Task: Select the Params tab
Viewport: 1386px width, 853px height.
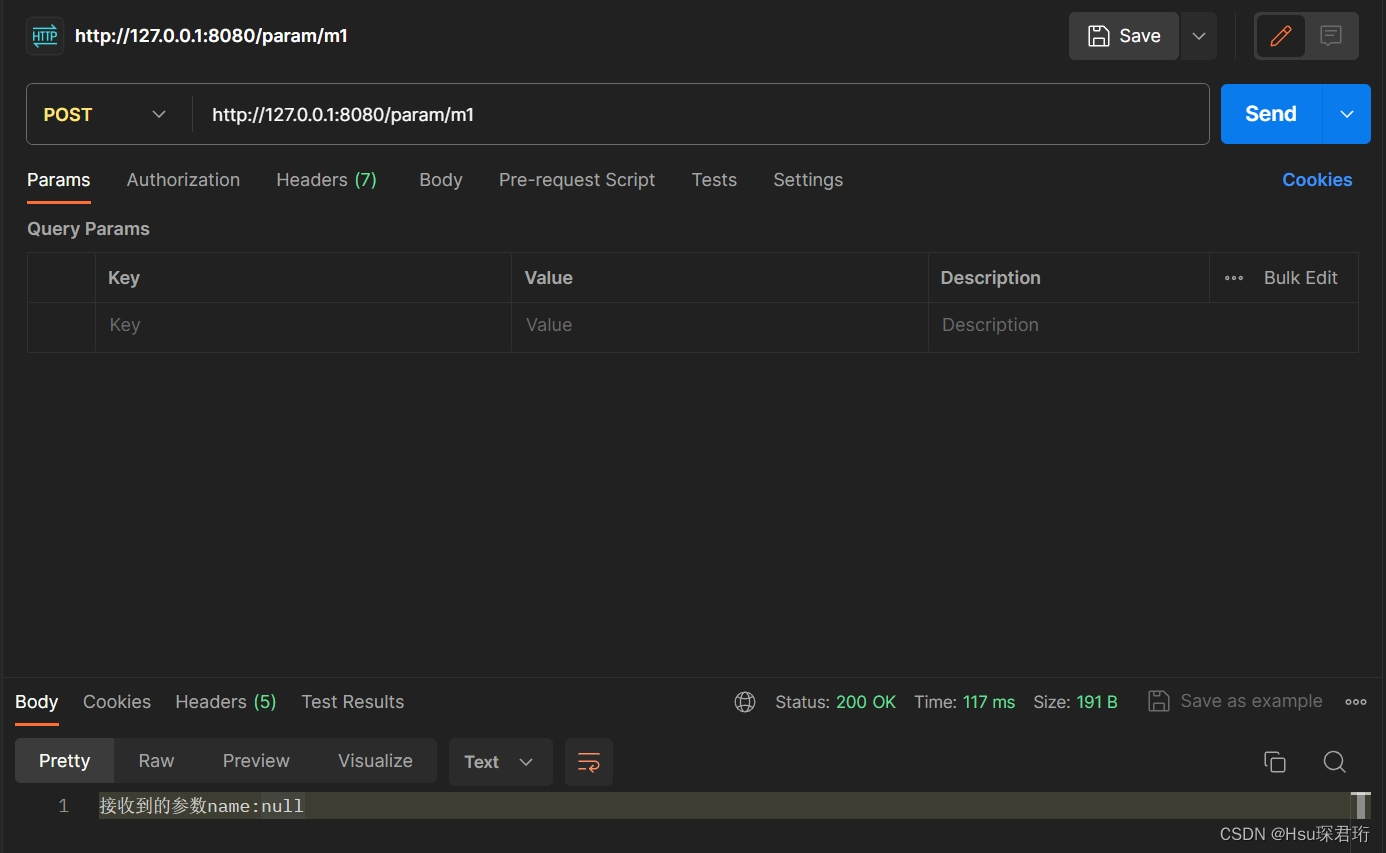Action: click(x=59, y=180)
